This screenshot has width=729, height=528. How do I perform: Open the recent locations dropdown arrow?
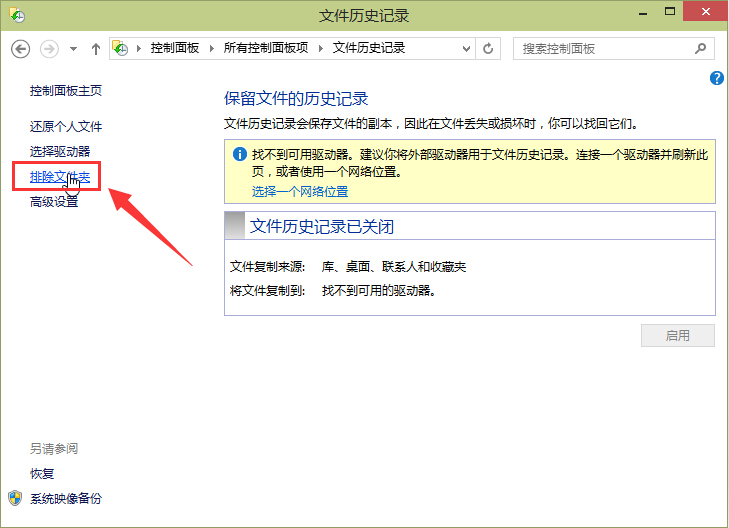73,48
